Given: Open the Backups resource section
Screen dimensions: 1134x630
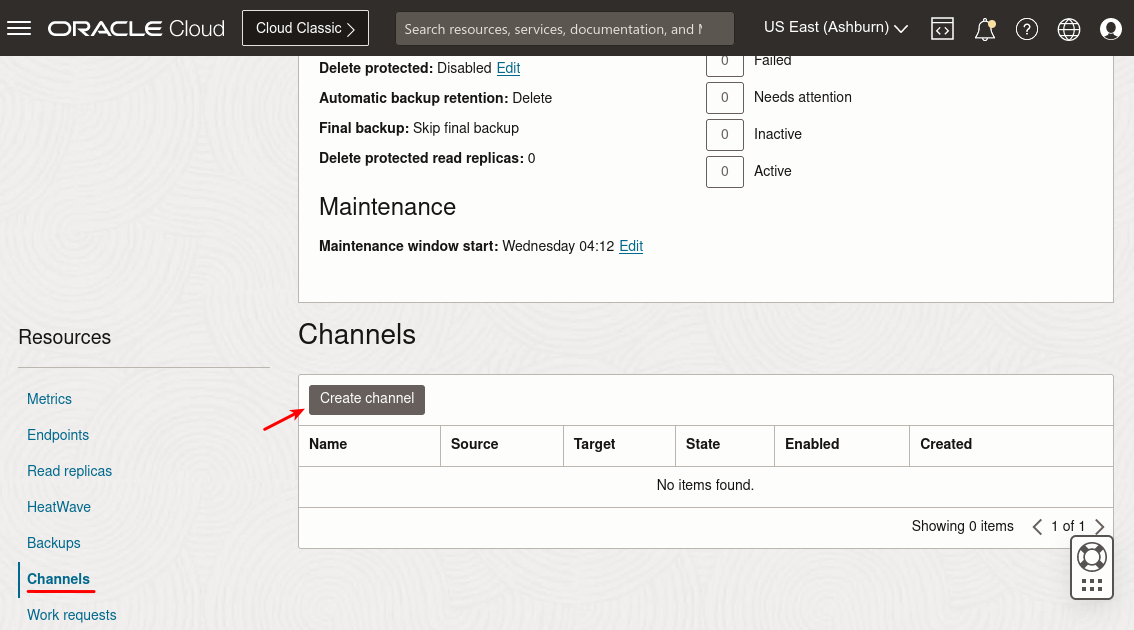Looking at the screenshot, I should (54, 543).
